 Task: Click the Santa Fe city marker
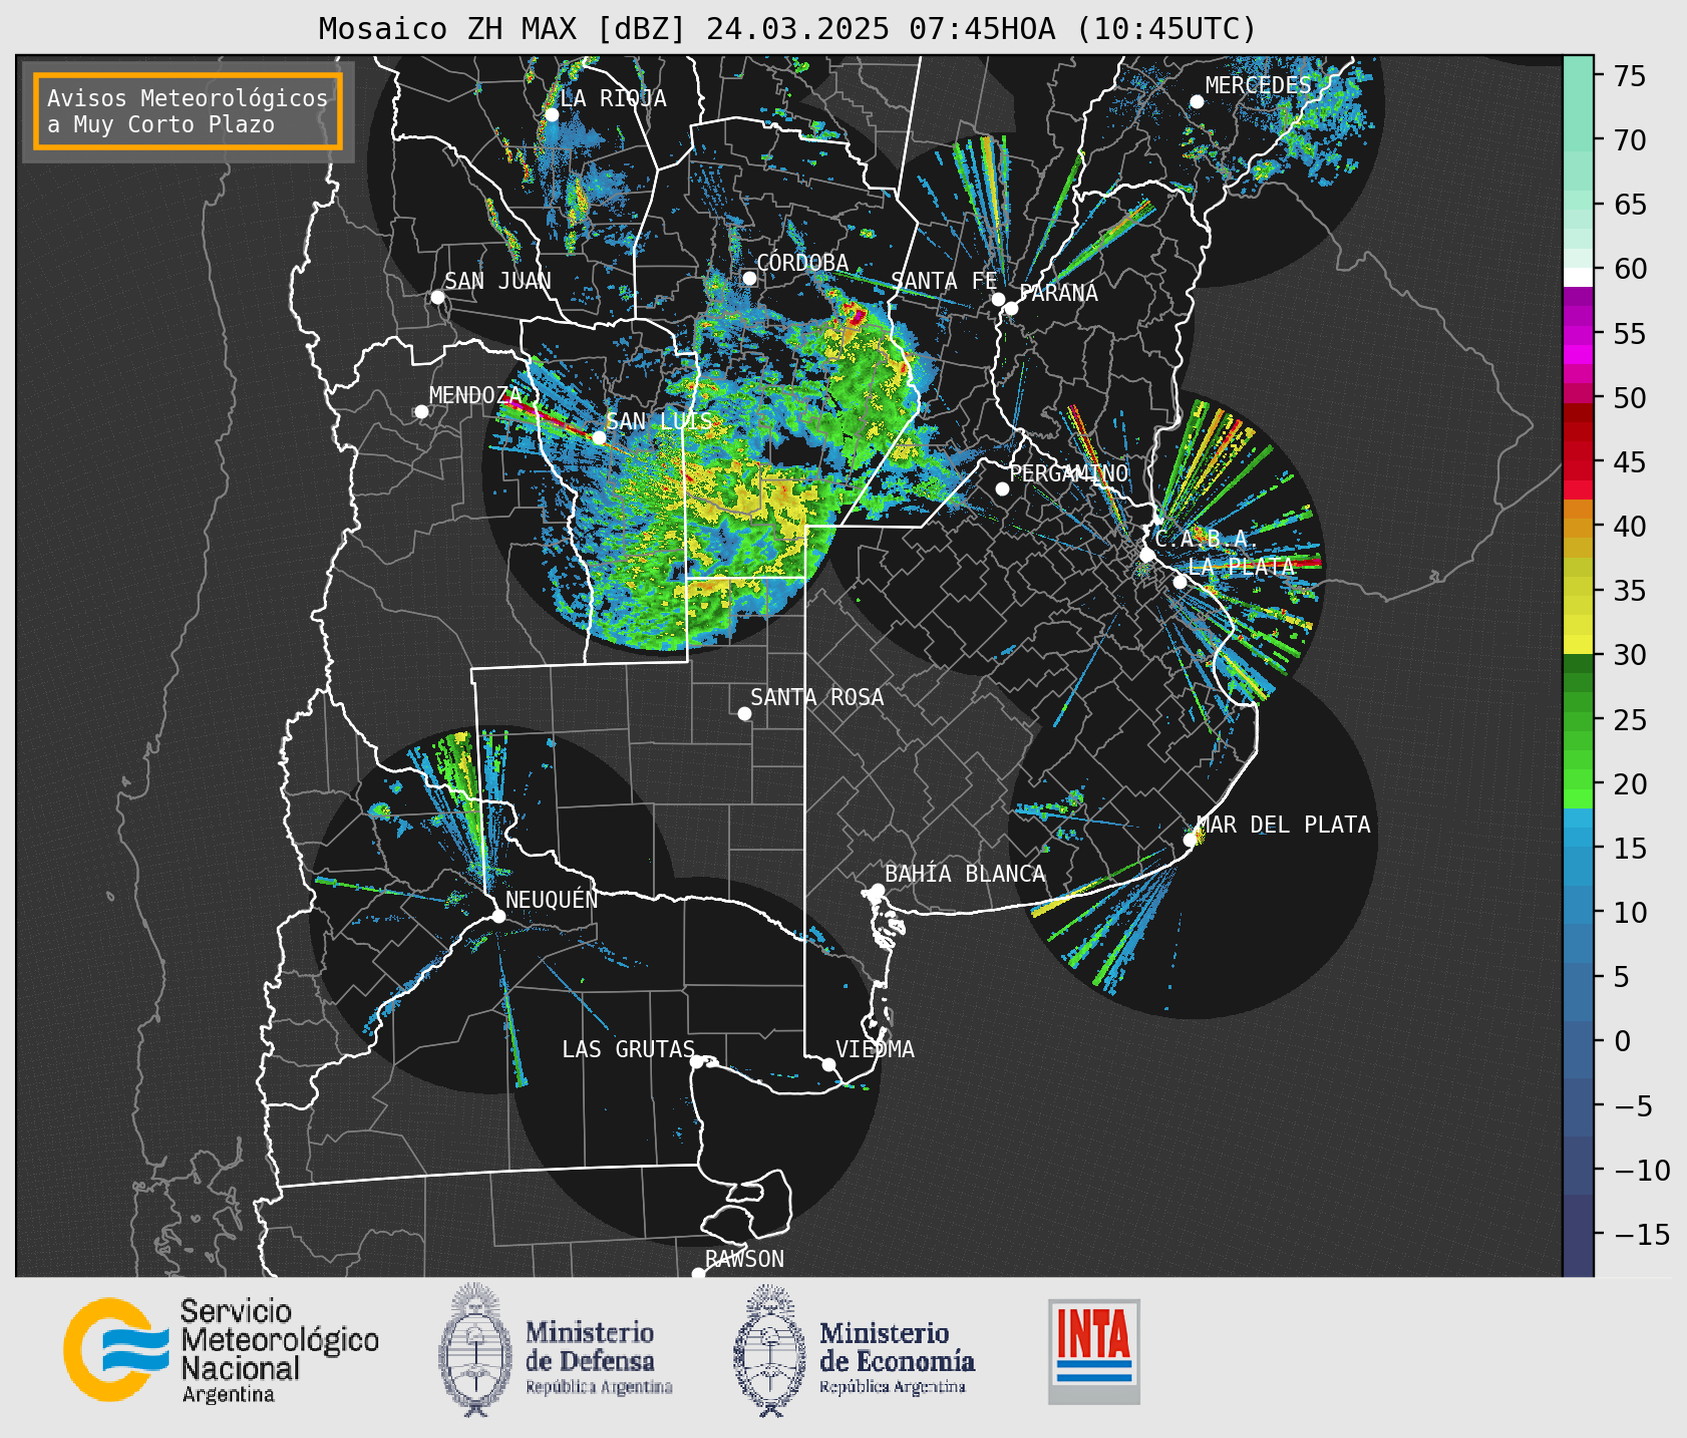[x=998, y=299]
